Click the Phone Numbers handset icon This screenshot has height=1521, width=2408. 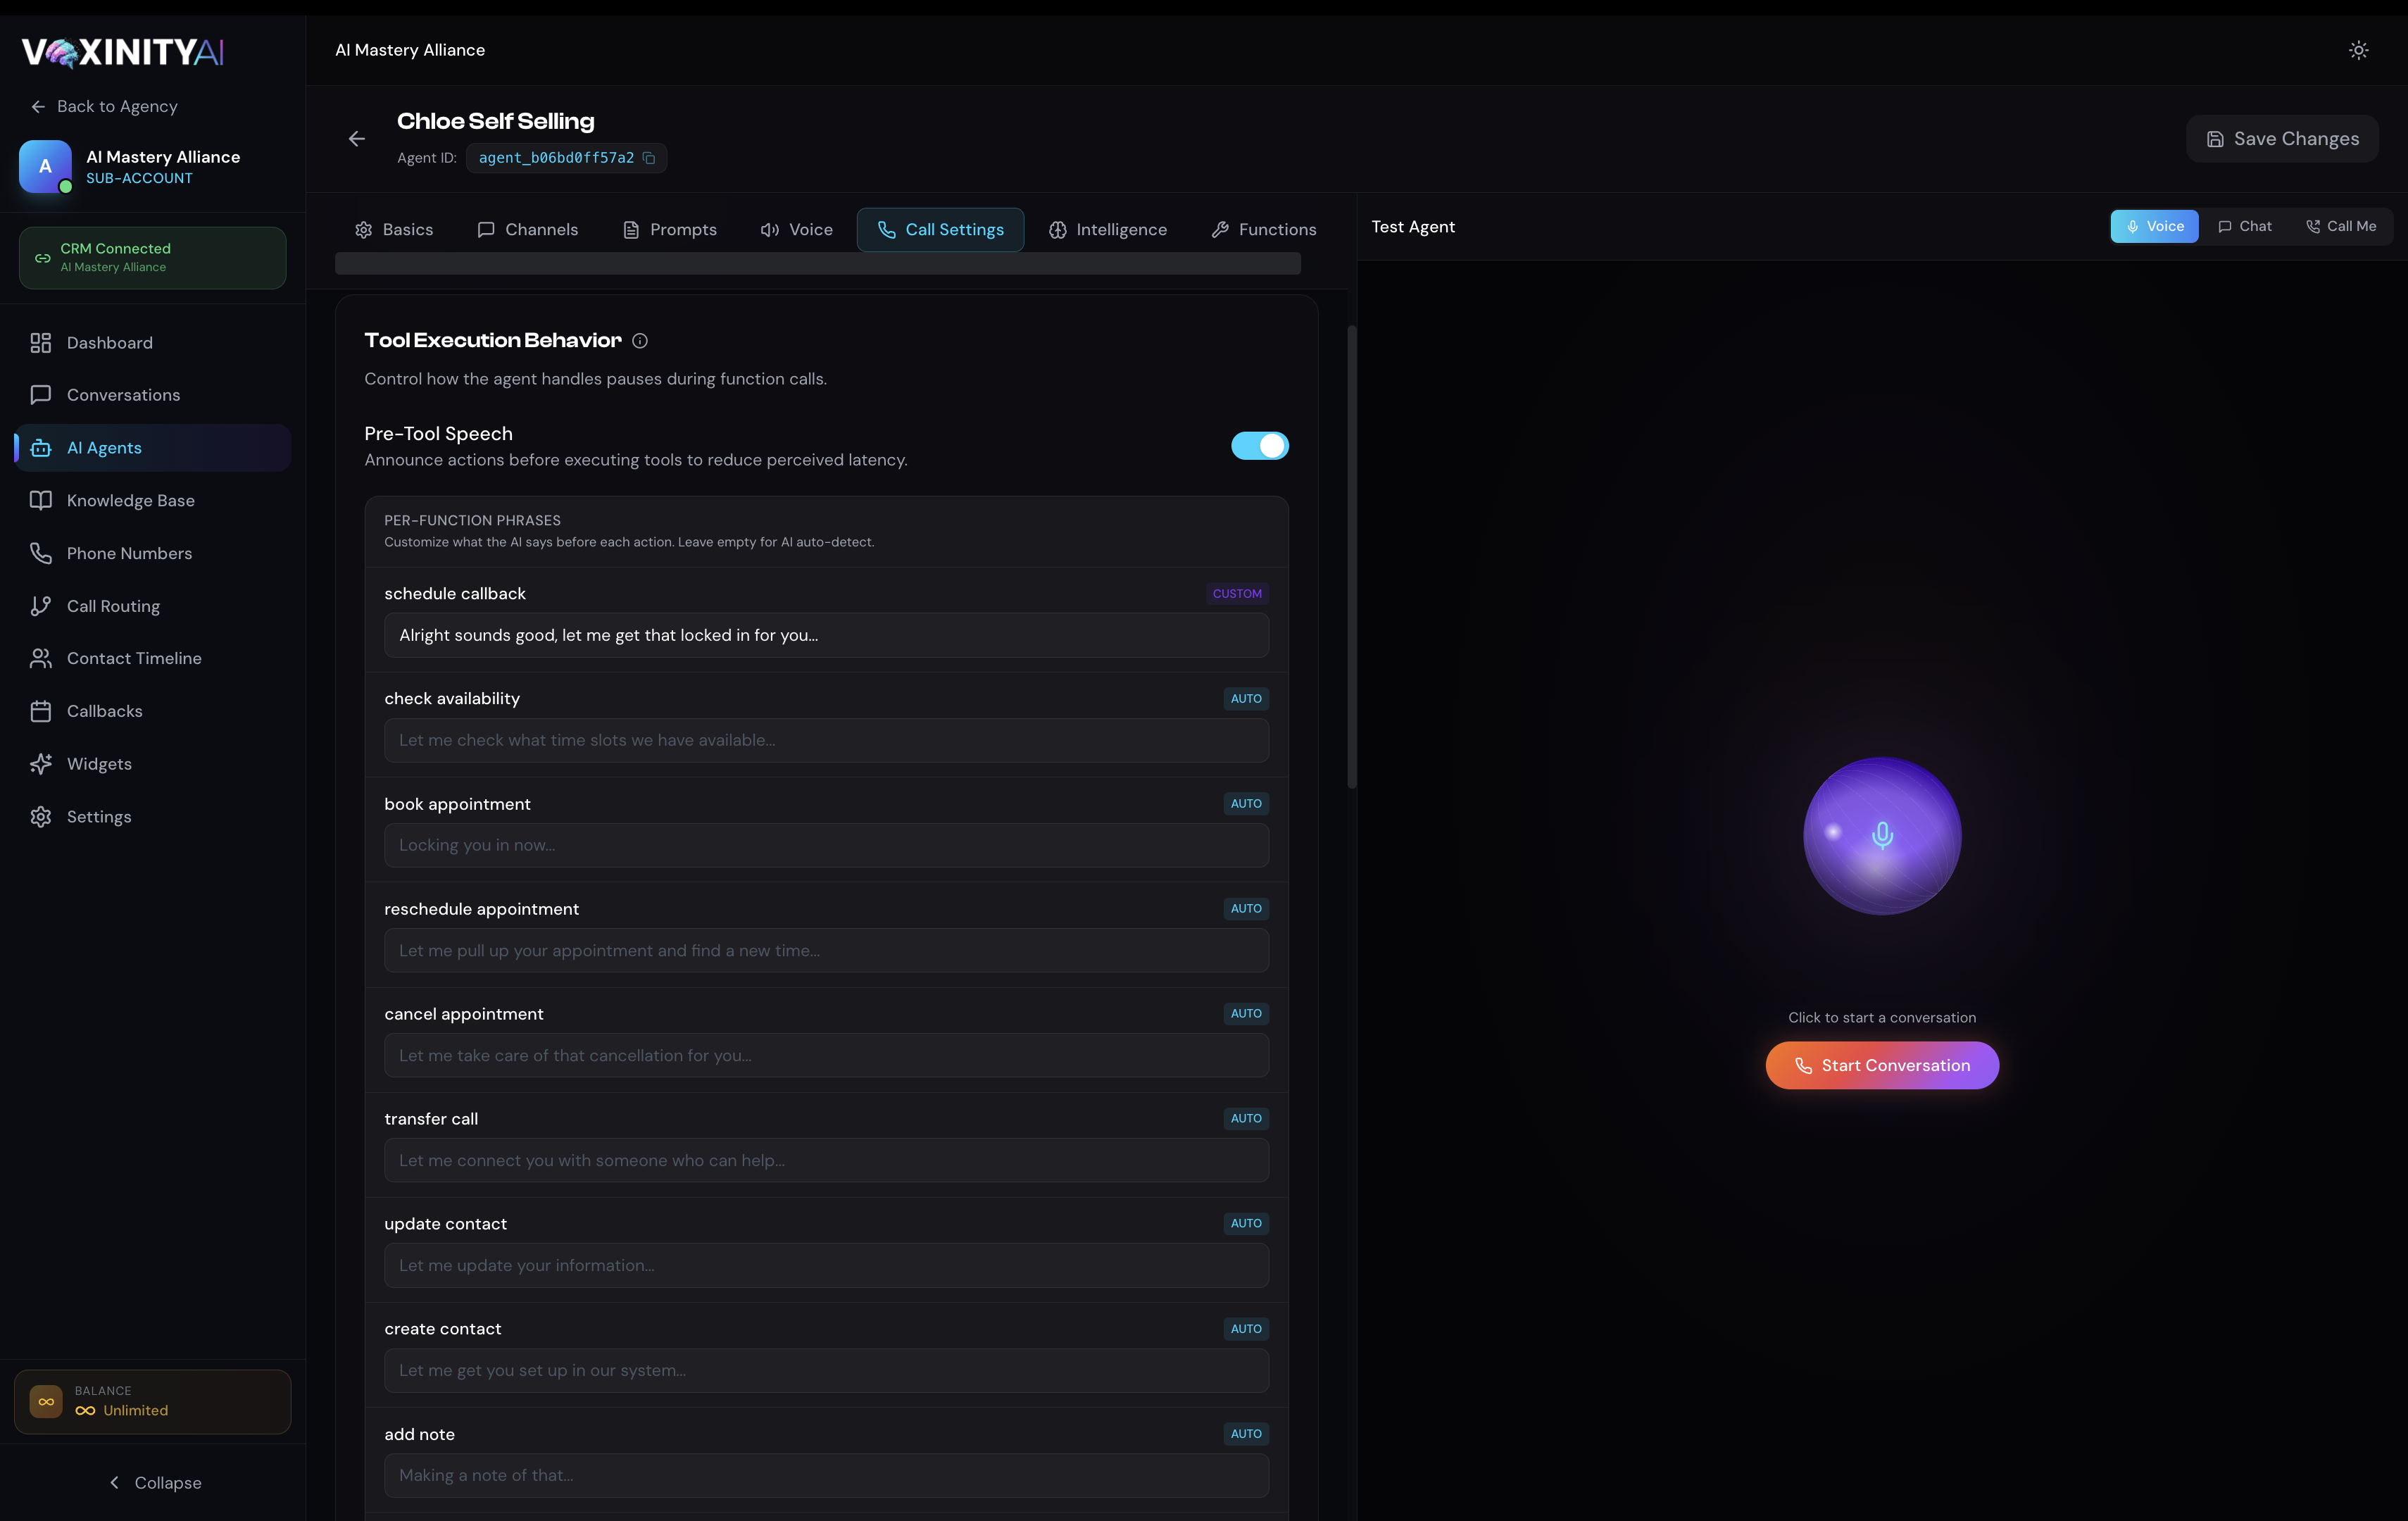pos(40,553)
